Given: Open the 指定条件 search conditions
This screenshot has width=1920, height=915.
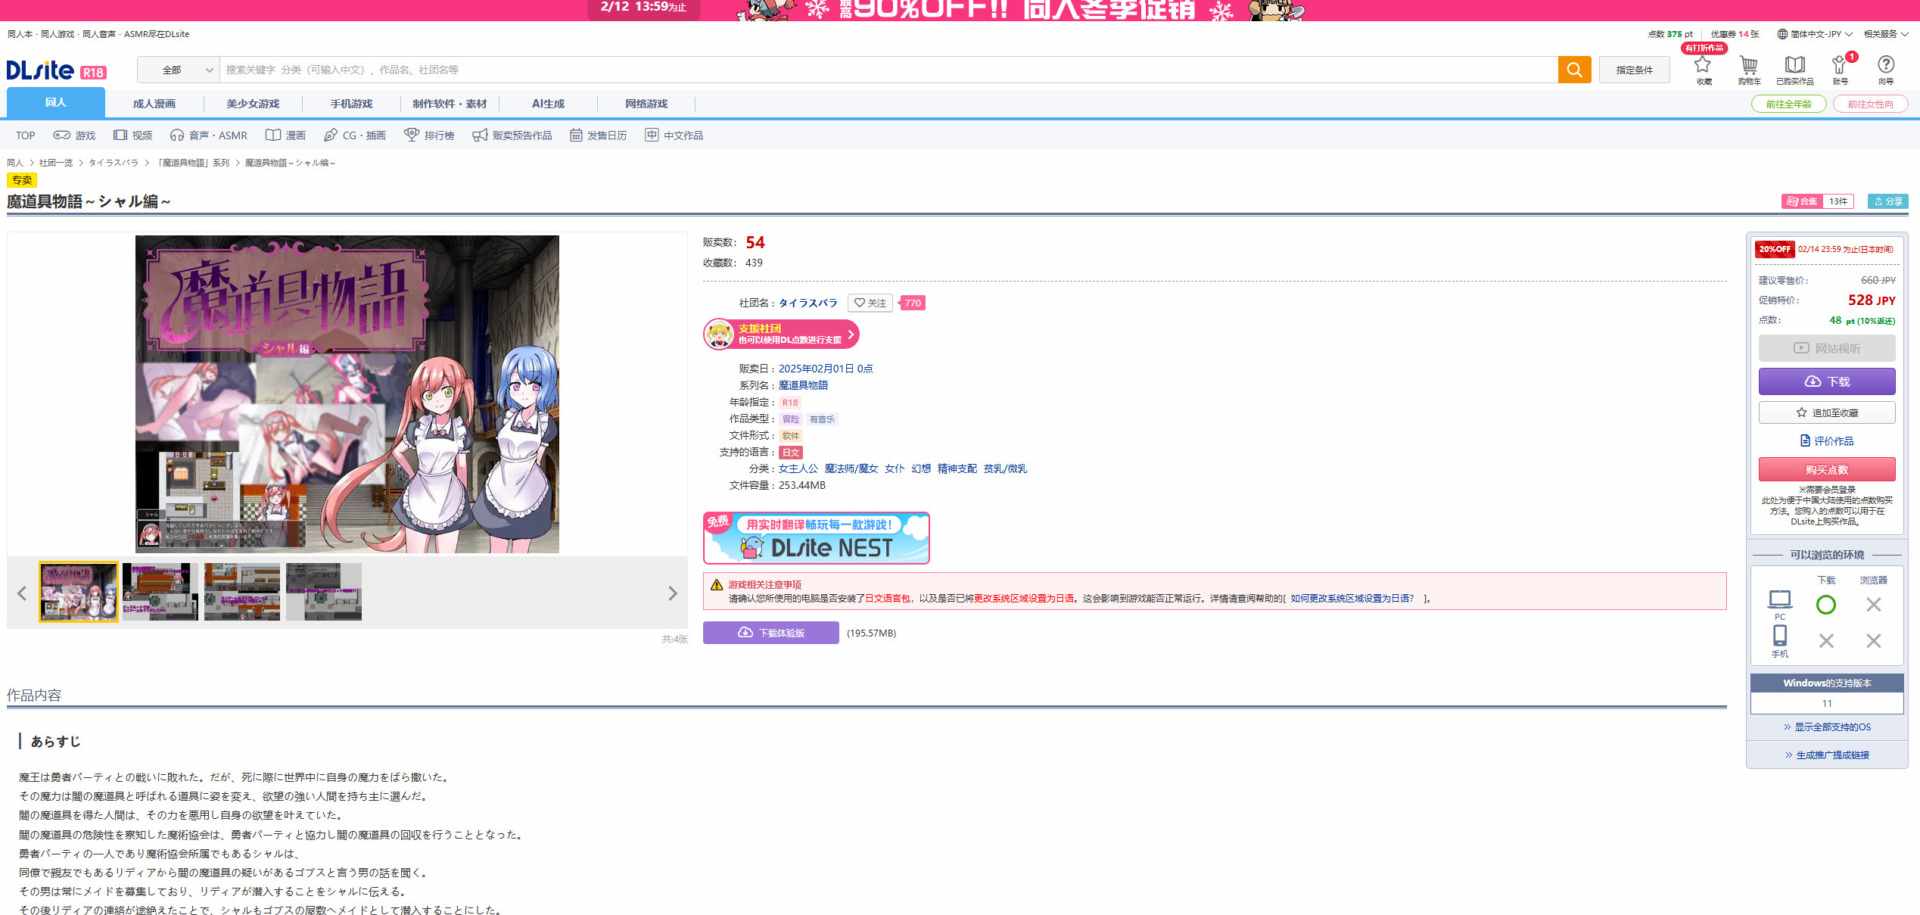Looking at the screenshot, I should [x=1635, y=70].
